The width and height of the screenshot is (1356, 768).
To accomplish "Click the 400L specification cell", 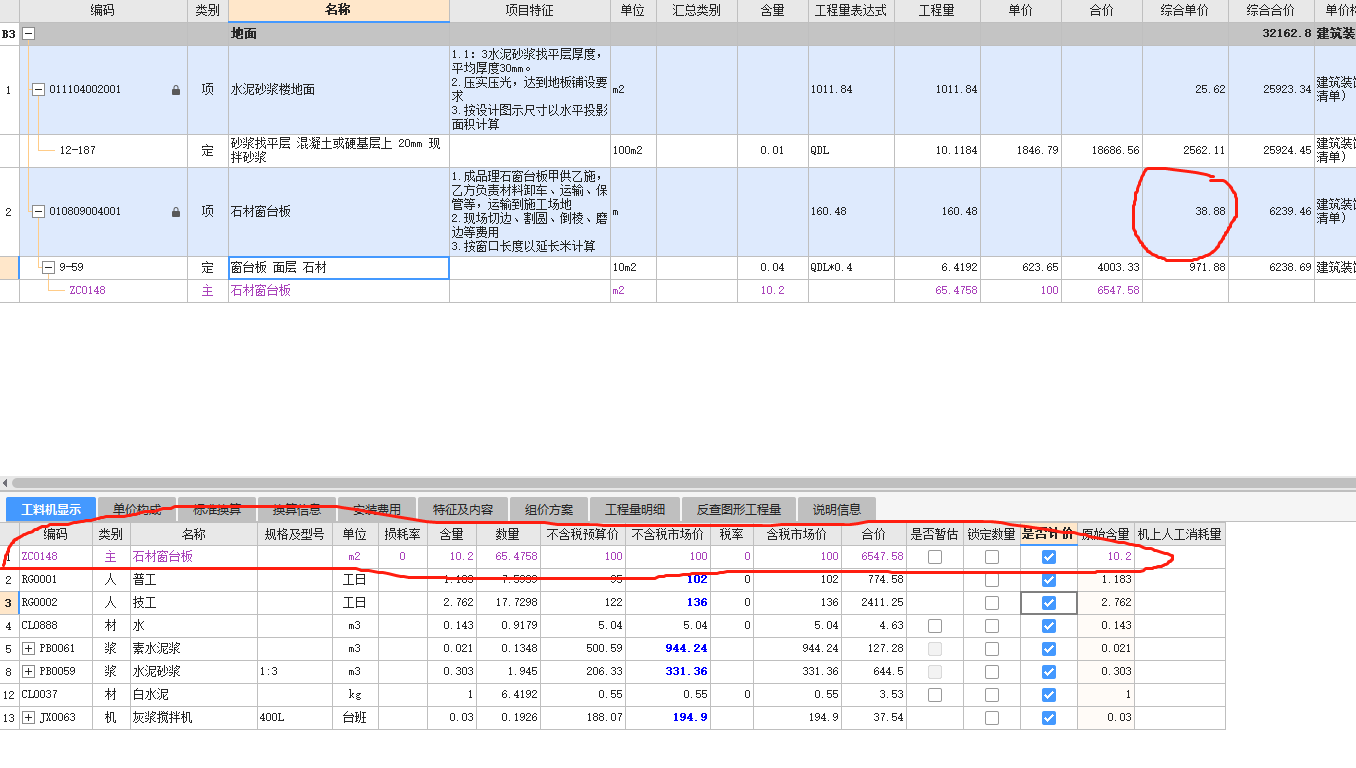I will (x=294, y=718).
